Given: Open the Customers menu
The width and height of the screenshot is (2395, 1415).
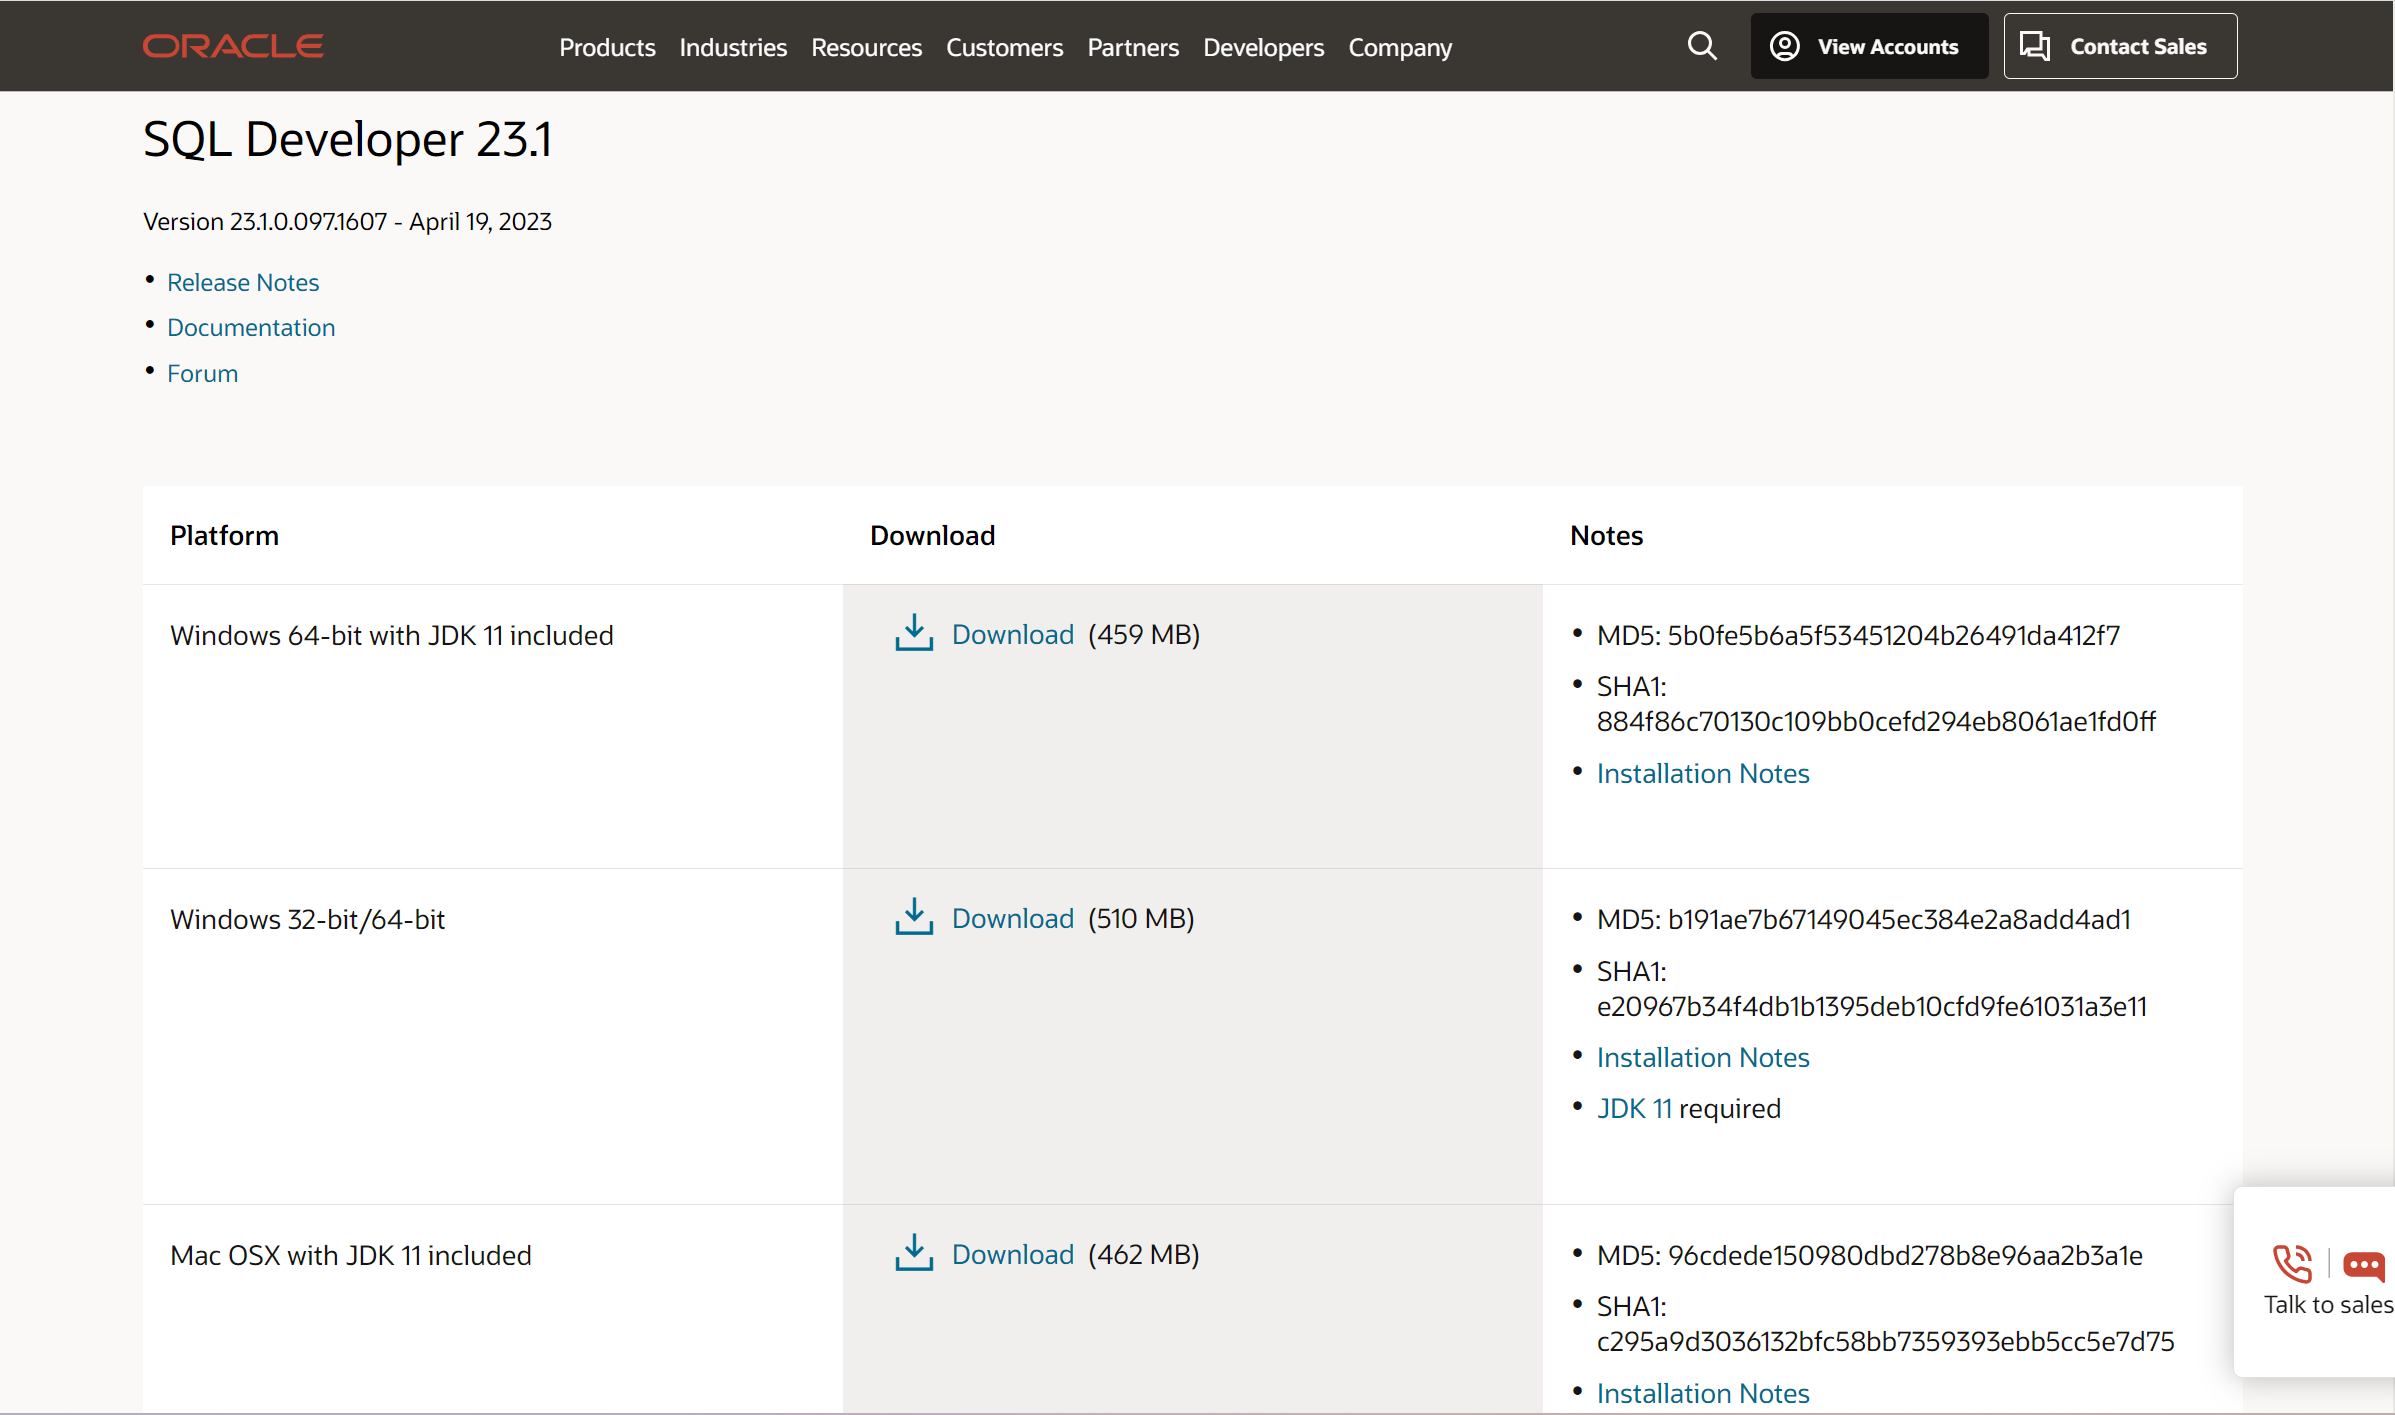Looking at the screenshot, I should 1004,47.
